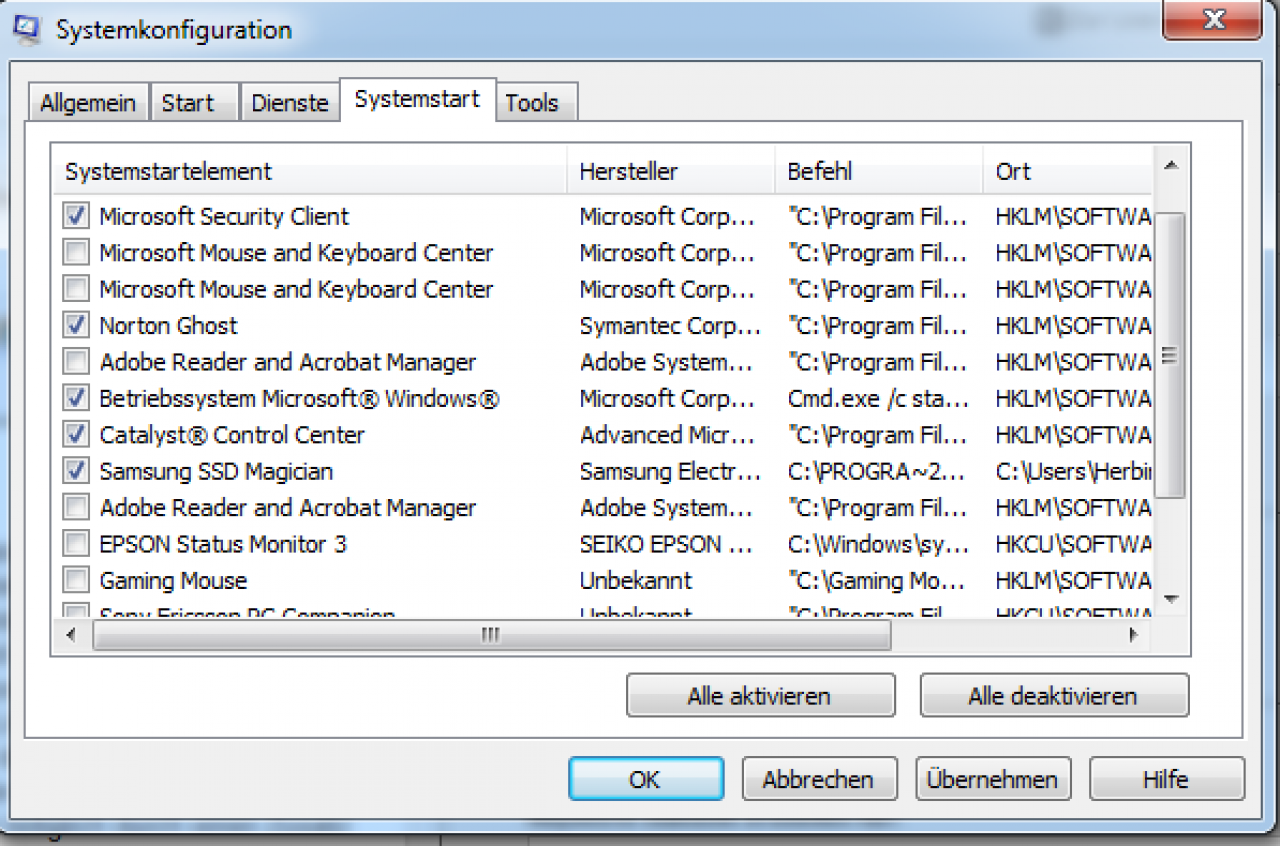
Task: Click the C:\Gaming Mo... command cell
Action: (876, 580)
